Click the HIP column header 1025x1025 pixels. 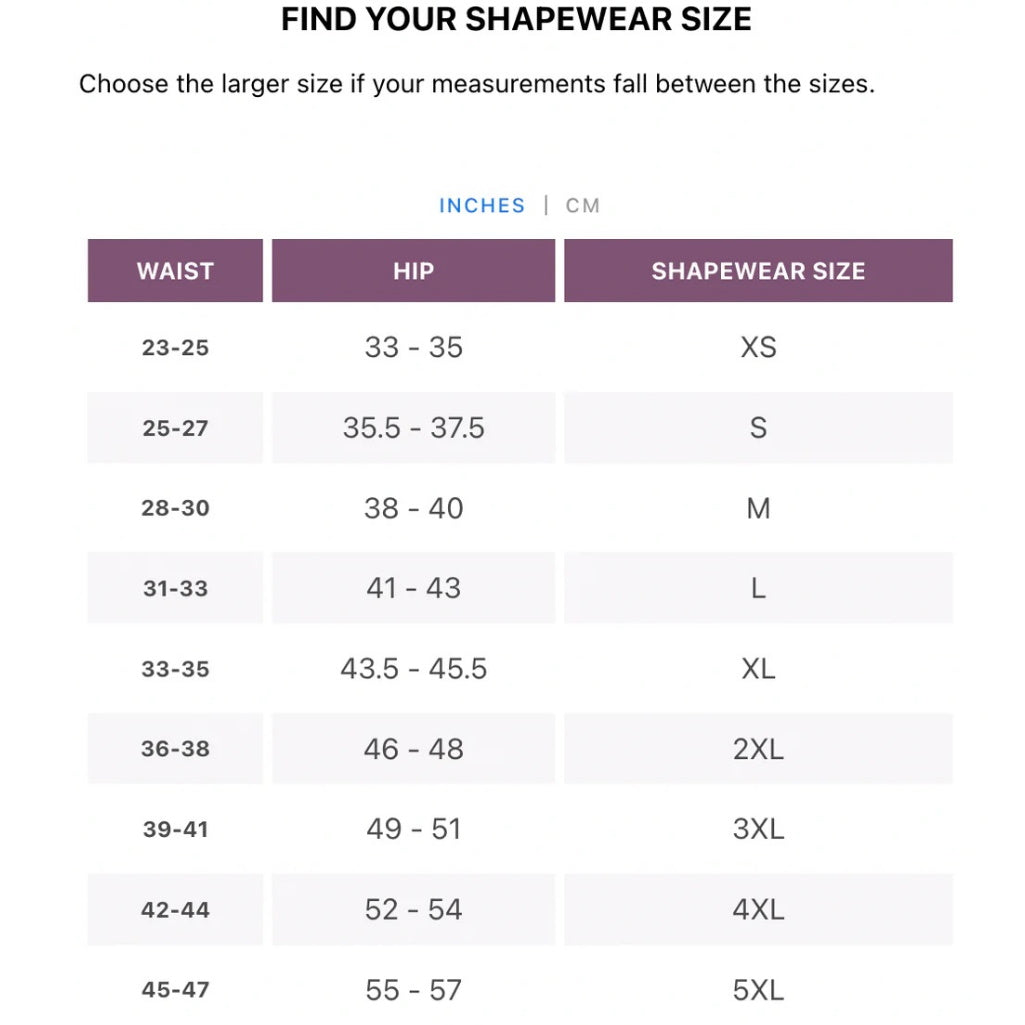412,270
